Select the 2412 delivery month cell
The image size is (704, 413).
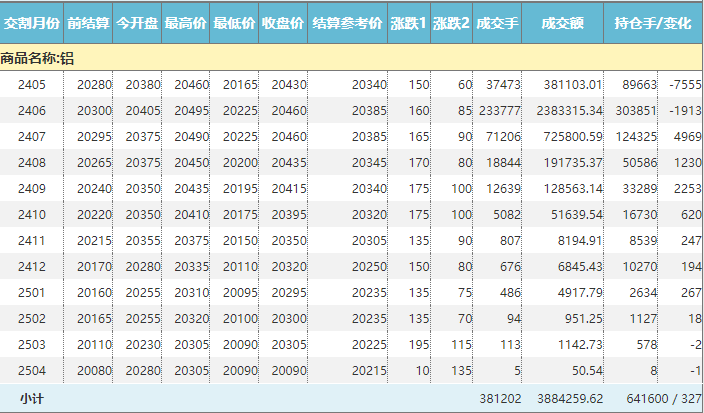(32, 267)
